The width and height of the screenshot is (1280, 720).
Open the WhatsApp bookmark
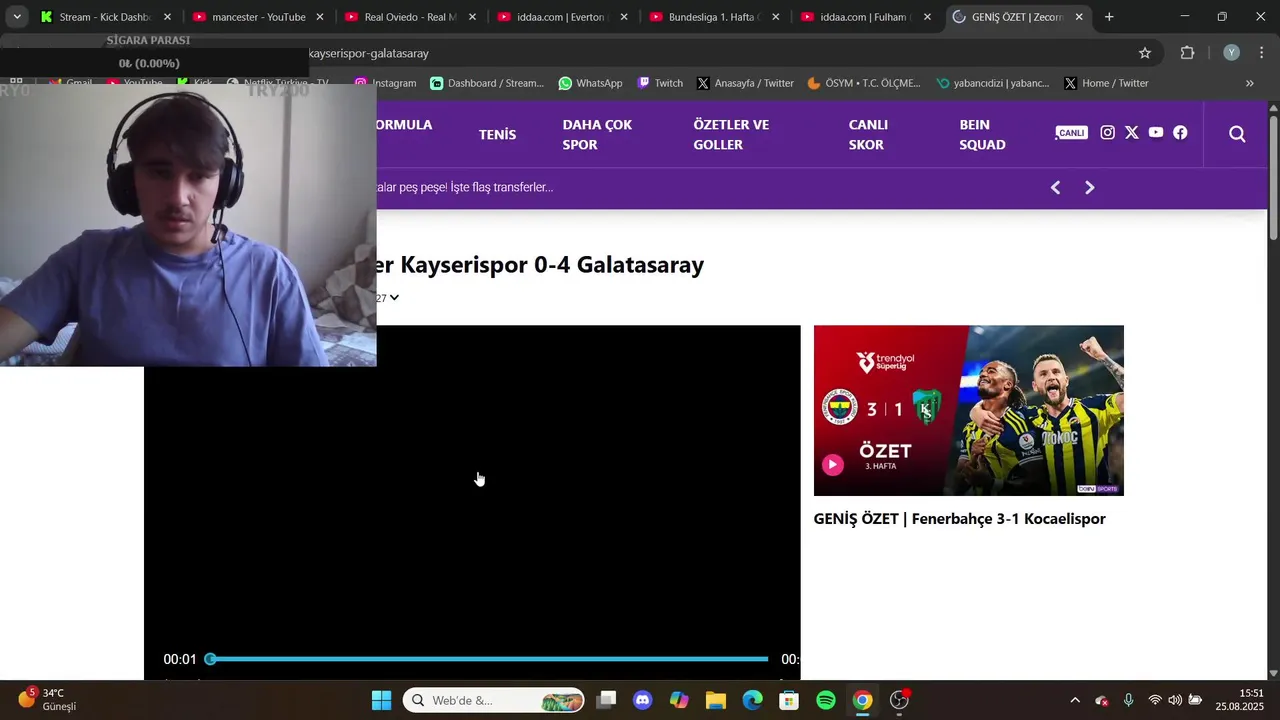pyautogui.click(x=590, y=83)
